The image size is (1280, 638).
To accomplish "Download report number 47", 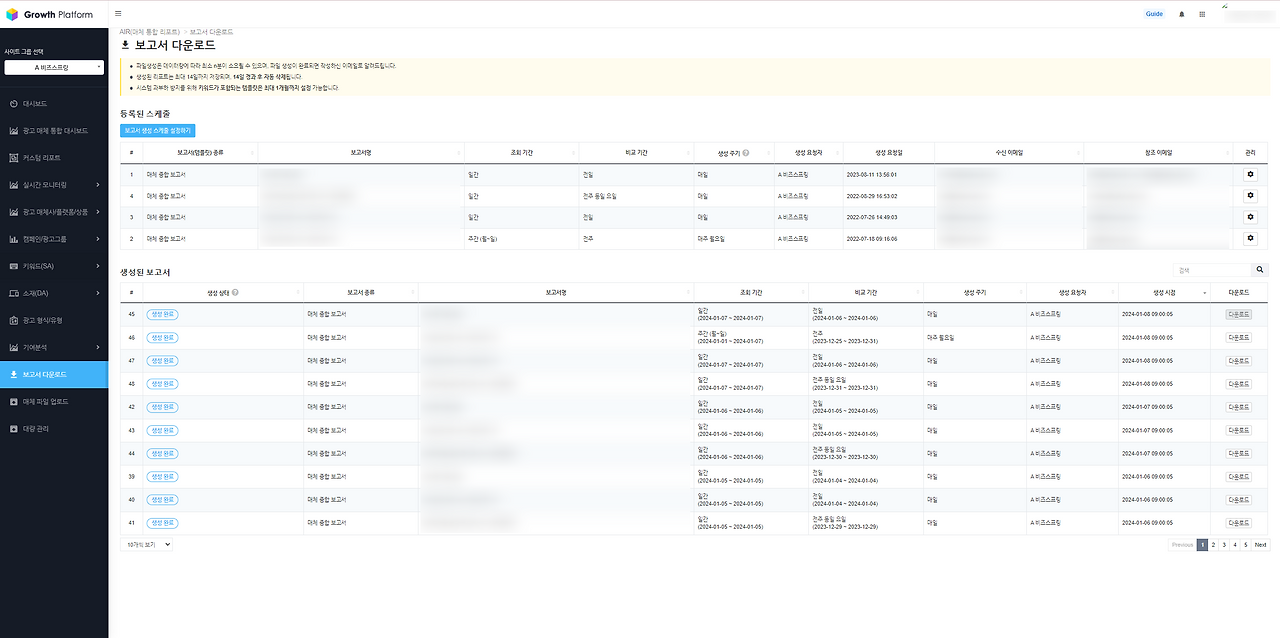I will [x=1238, y=360].
